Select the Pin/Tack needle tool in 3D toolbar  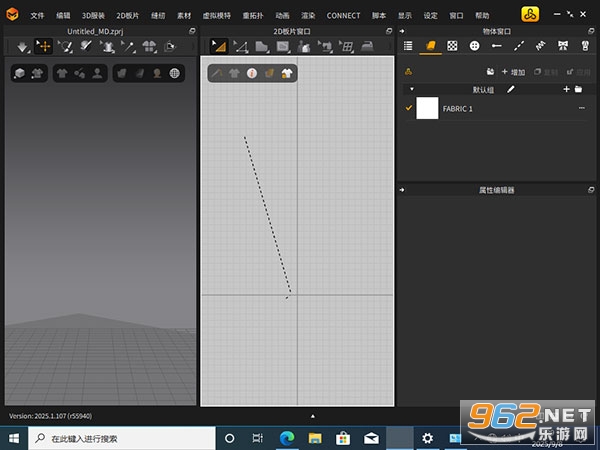[x=128, y=47]
